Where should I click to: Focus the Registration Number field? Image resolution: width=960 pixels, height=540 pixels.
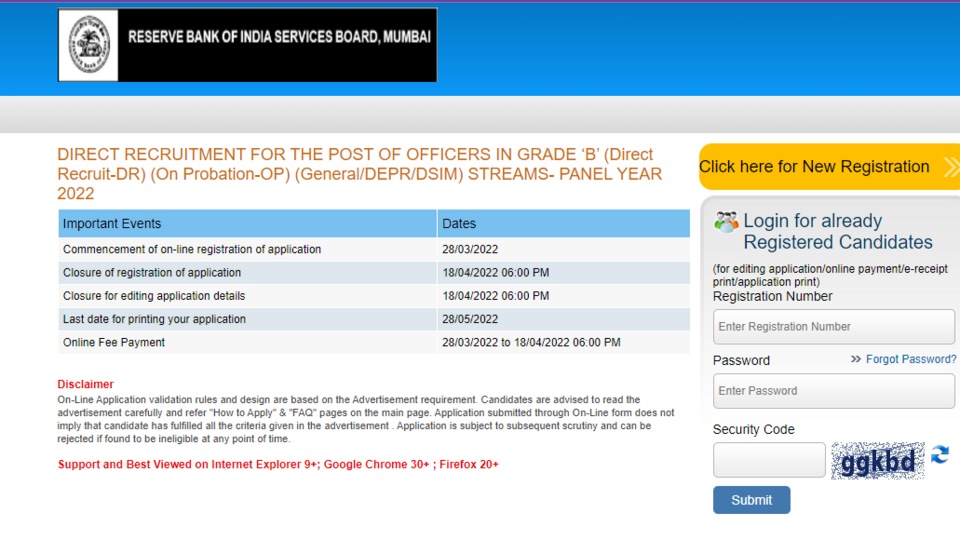tap(833, 326)
